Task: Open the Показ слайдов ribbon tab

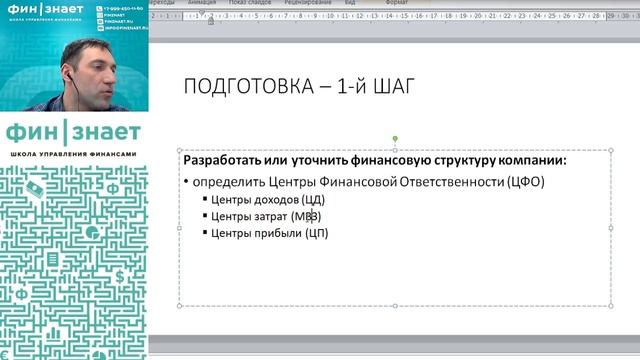Action: click(x=250, y=2)
